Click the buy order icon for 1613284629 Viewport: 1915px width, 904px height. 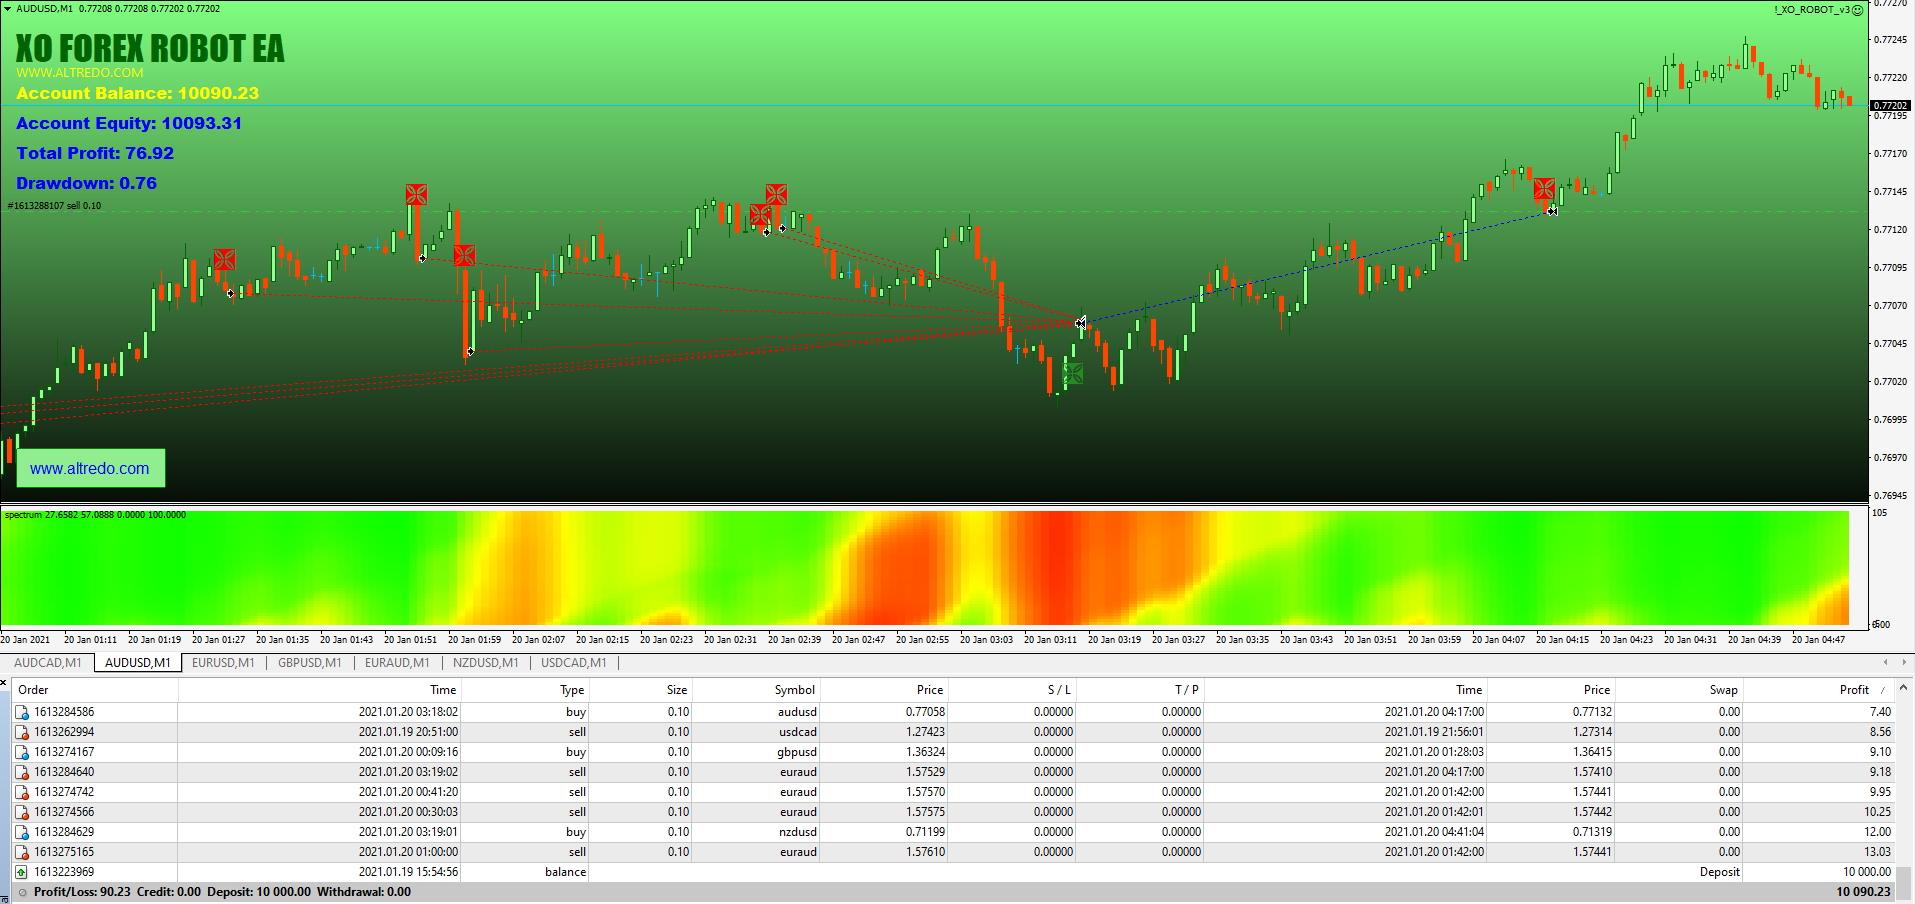tap(22, 833)
